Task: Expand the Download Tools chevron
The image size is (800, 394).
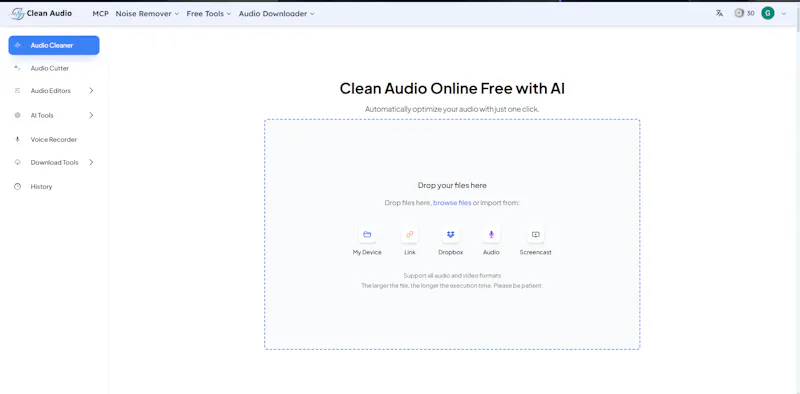Action: [x=91, y=162]
